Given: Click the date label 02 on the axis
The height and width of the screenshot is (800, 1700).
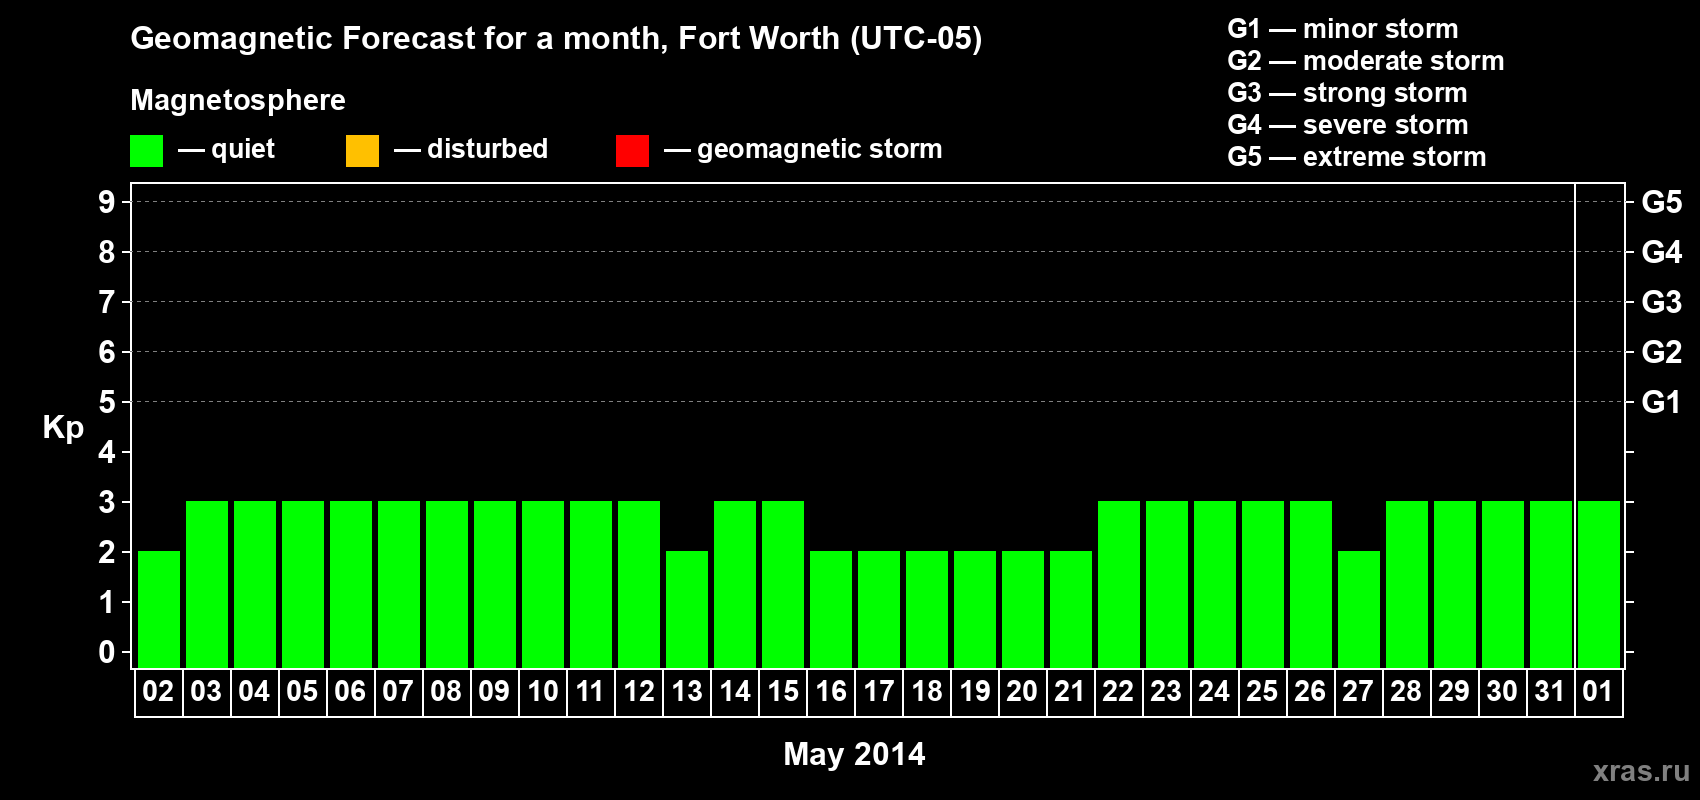Looking at the screenshot, I should pos(158,692).
